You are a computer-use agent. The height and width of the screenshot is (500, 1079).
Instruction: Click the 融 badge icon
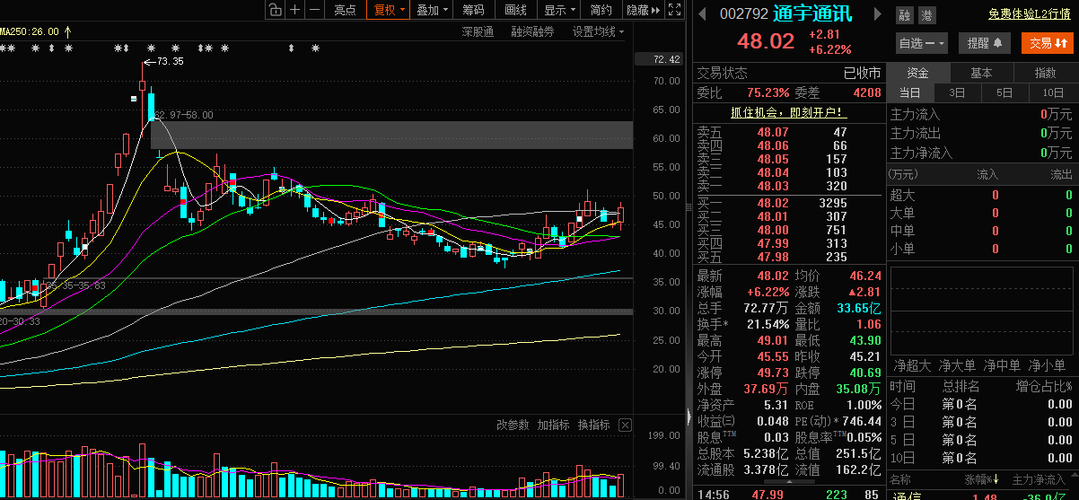tap(904, 15)
